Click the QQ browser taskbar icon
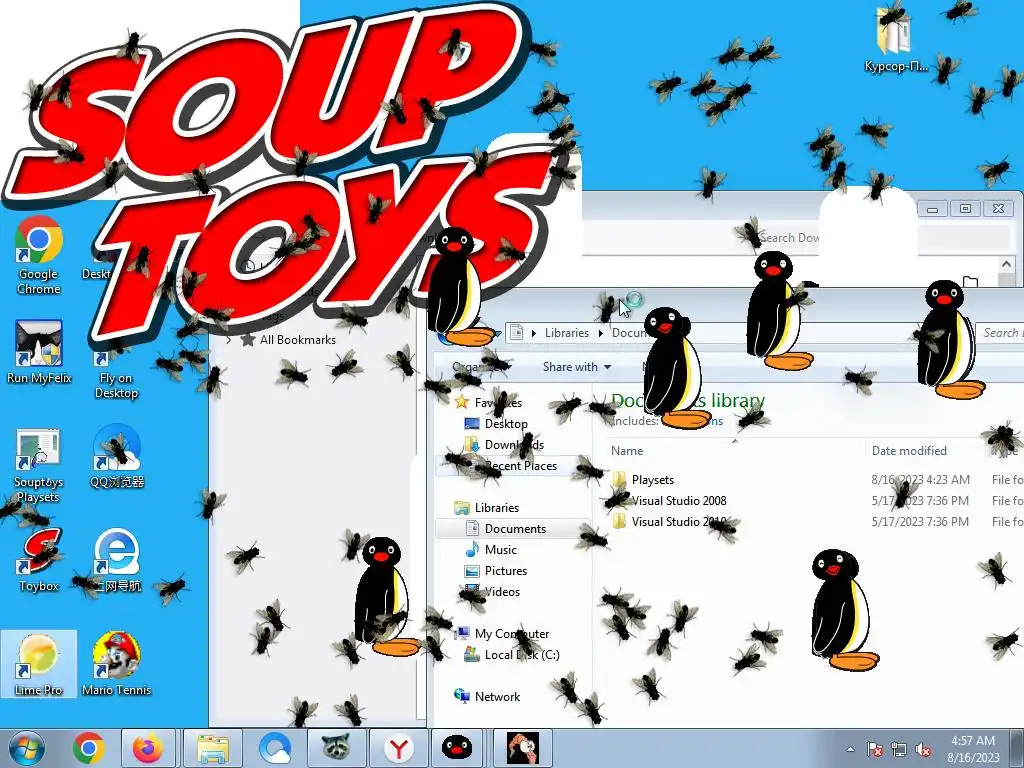 275,748
